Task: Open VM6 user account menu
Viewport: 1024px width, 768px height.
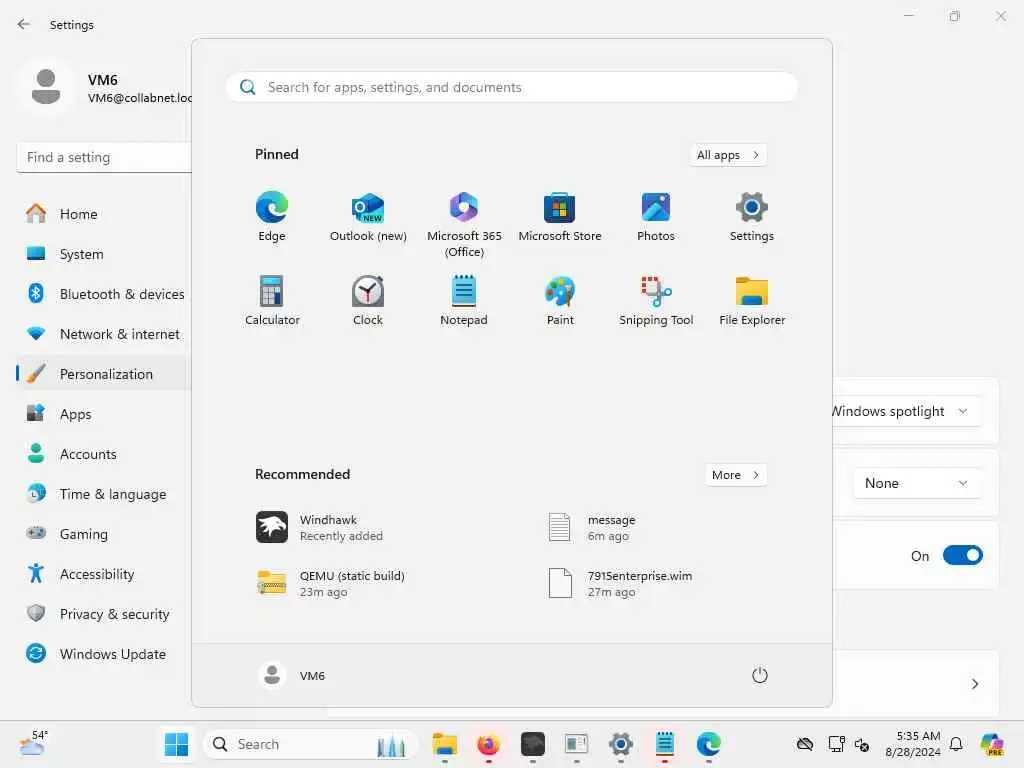Action: pyautogui.click(x=291, y=675)
